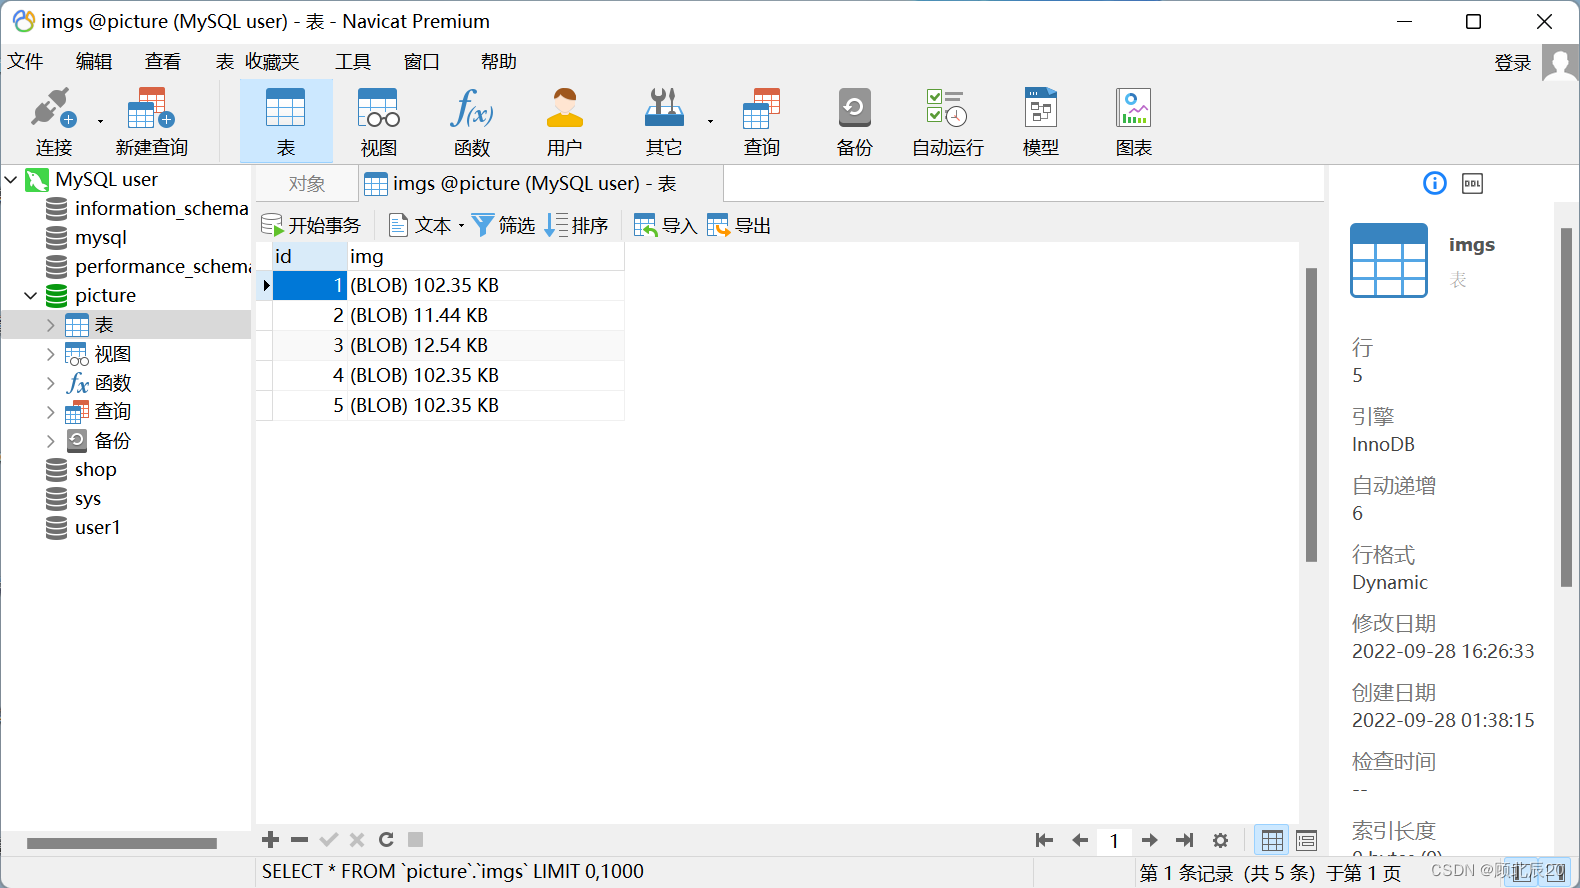The width and height of the screenshot is (1580, 888).
Task: Click the img column header
Action: 486,257
